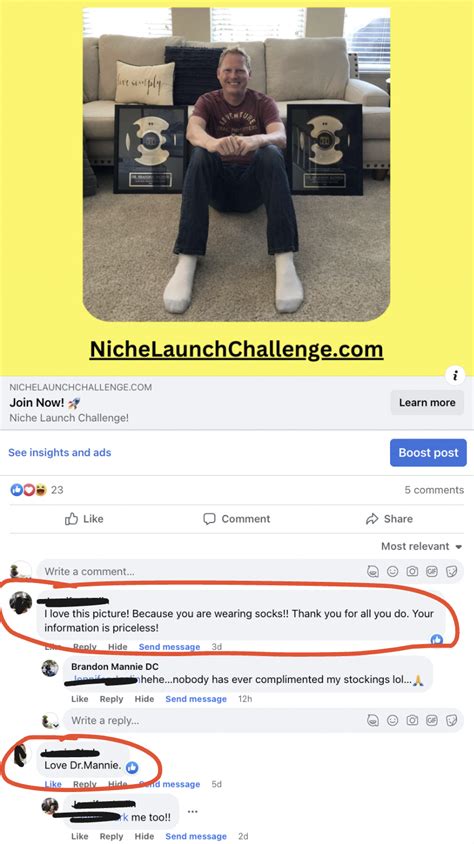Image resolution: width=474 pixels, height=844 pixels.
Task: Open emoji picker in Write a reply field
Action: pos(393,720)
